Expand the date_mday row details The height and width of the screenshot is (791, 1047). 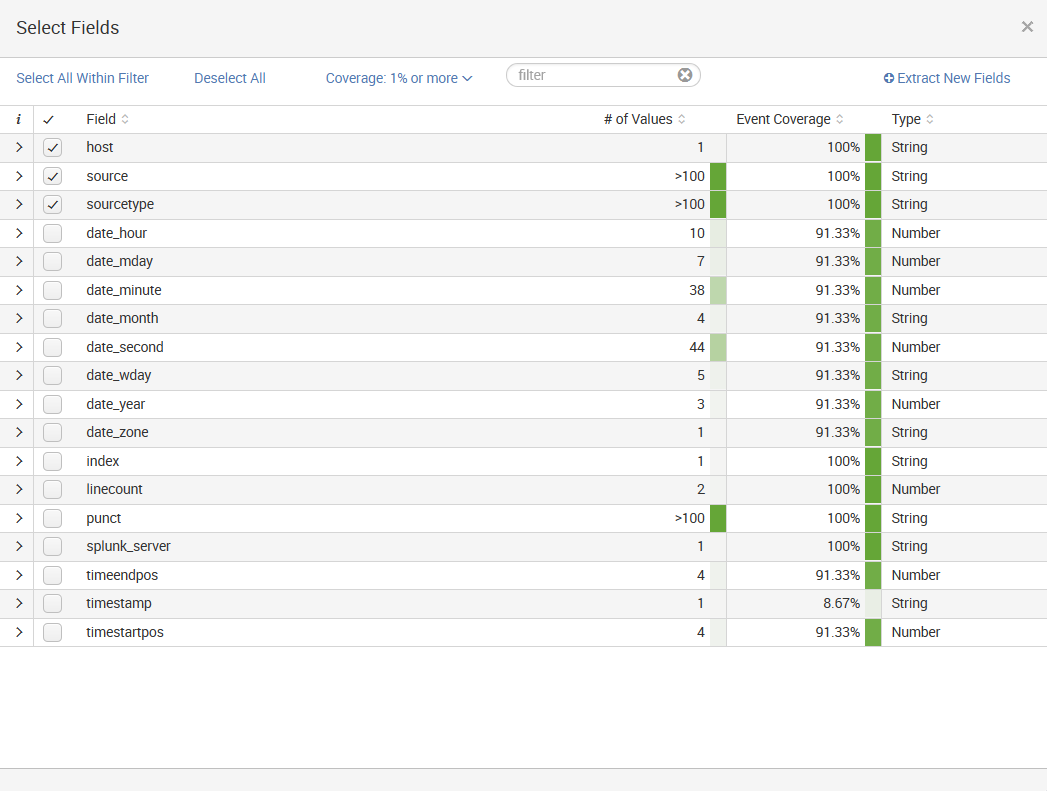pyautogui.click(x=19, y=260)
